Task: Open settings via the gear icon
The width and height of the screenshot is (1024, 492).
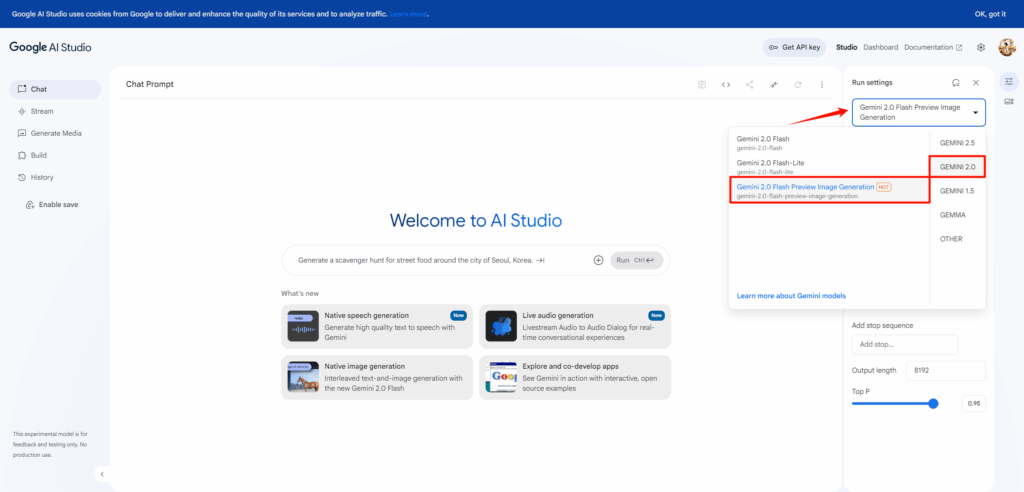Action: click(x=980, y=47)
